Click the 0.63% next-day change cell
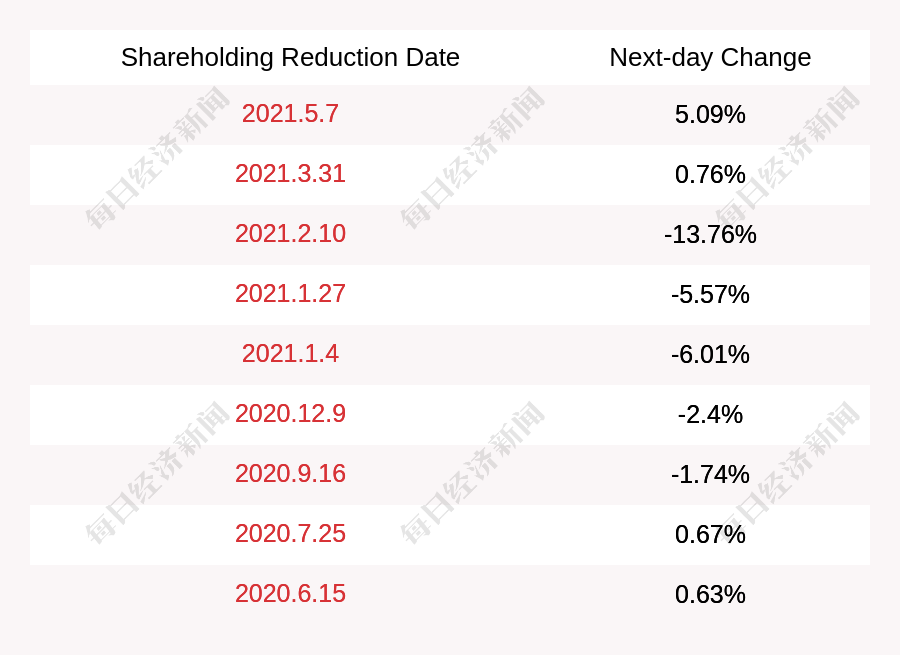The width and height of the screenshot is (900, 655). click(710, 595)
